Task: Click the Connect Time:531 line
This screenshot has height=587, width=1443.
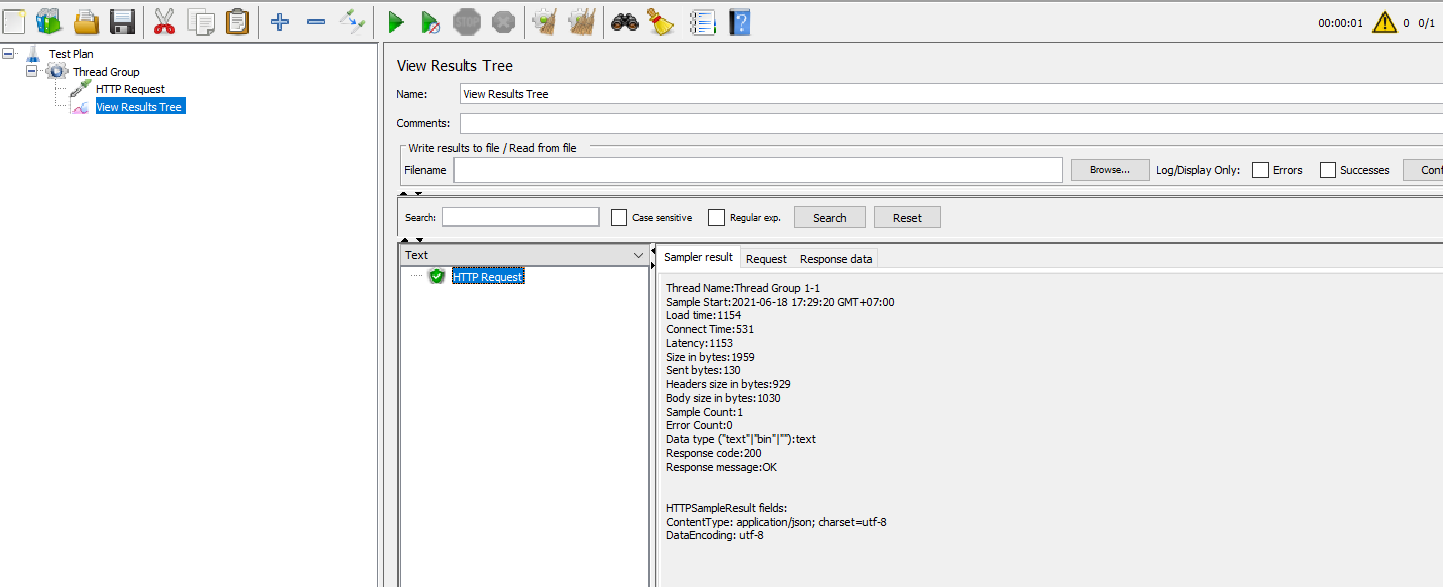Action: [710, 329]
